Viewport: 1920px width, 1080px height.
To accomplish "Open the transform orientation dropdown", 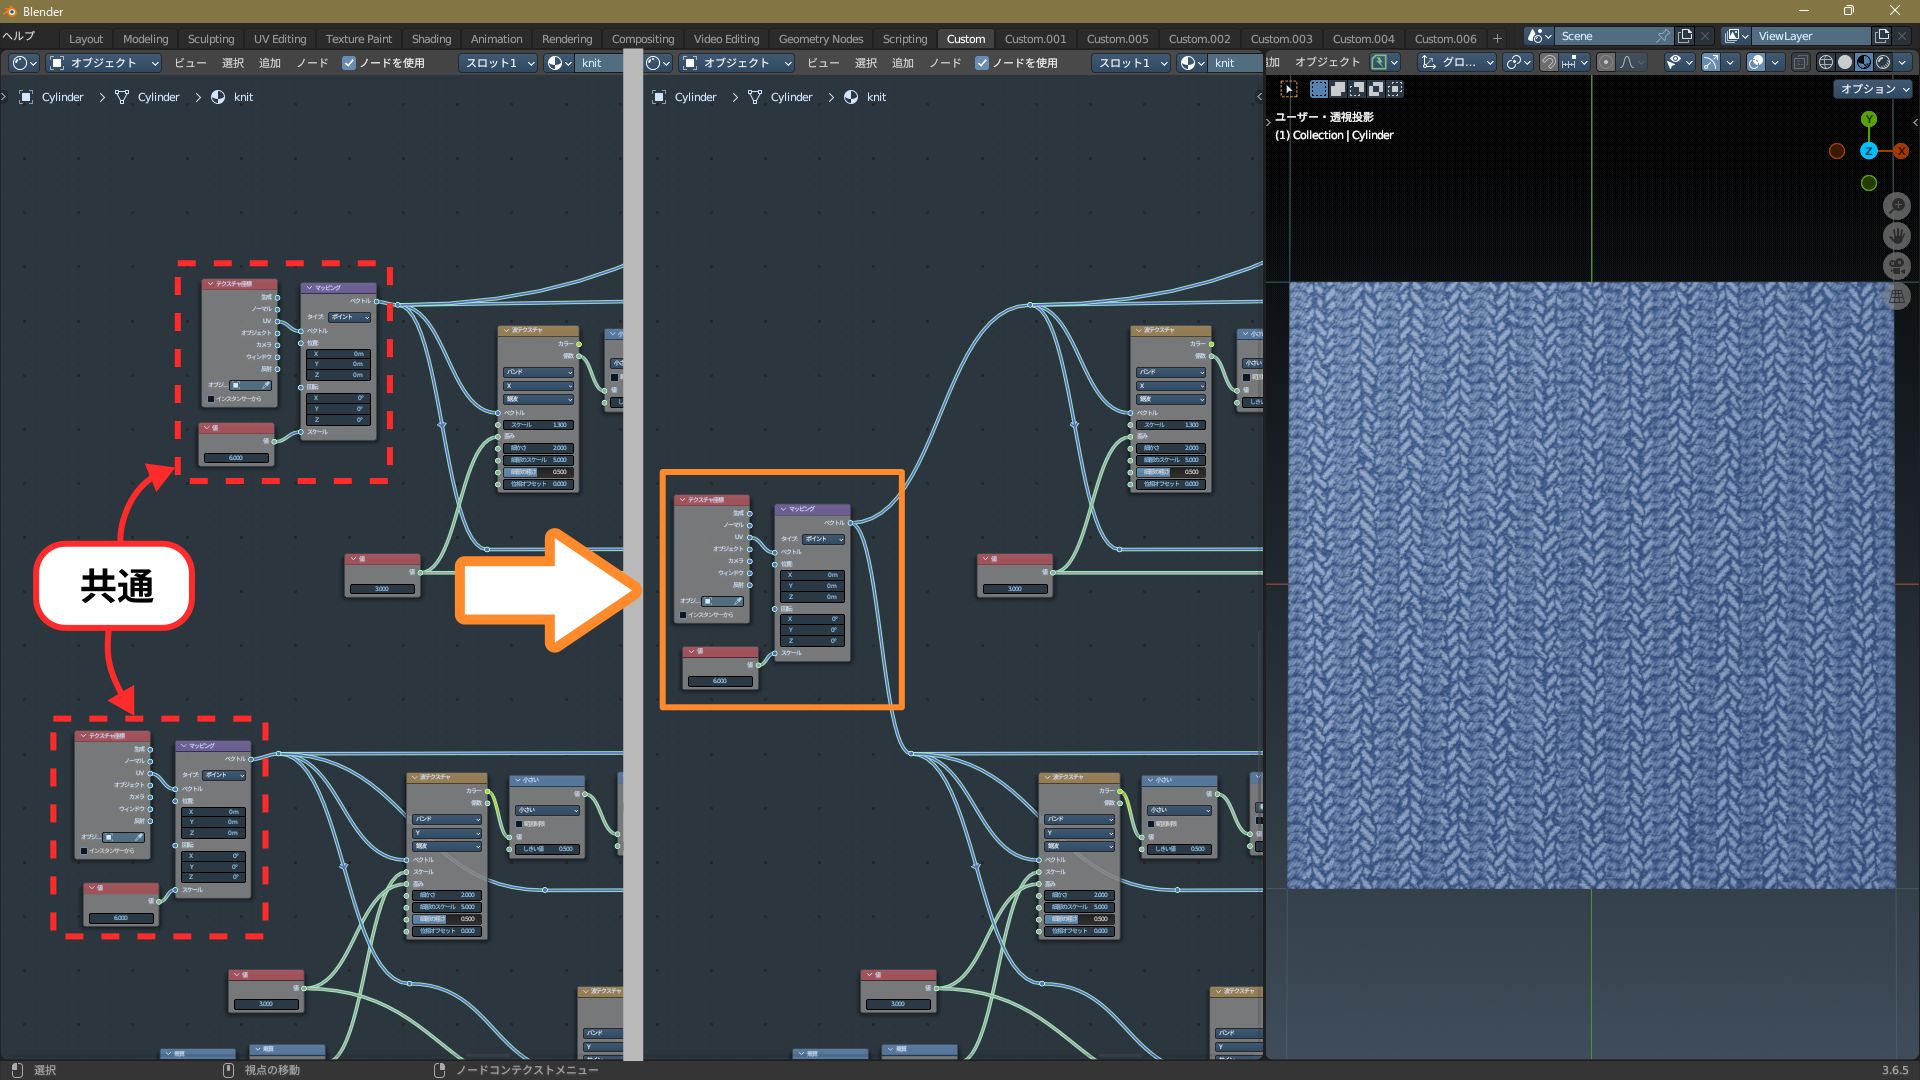I will coord(1457,62).
